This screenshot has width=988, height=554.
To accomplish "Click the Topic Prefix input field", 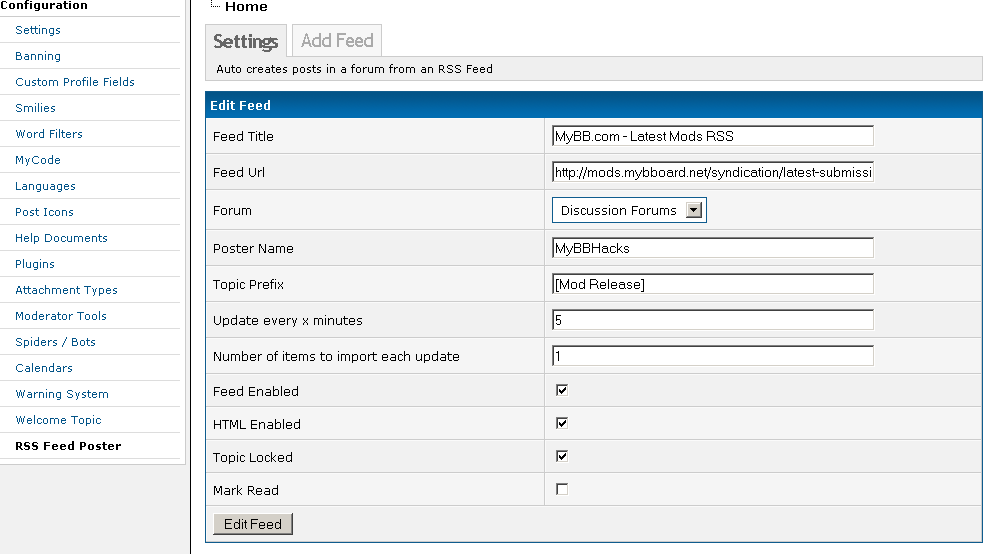I will click(712, 284).
